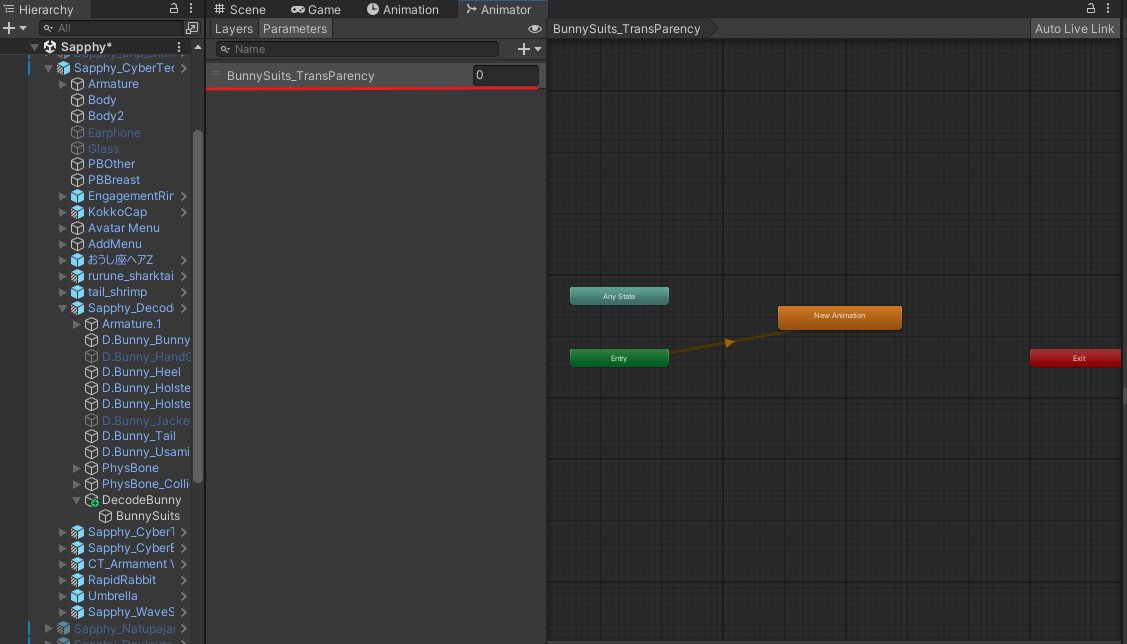Click the Hierarchy search field
This screenshot has height=644, width=1127.
111,28
